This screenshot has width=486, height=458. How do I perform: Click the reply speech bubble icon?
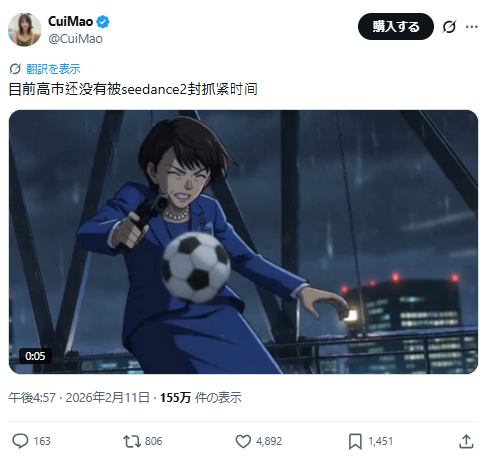tap(20, 441)
